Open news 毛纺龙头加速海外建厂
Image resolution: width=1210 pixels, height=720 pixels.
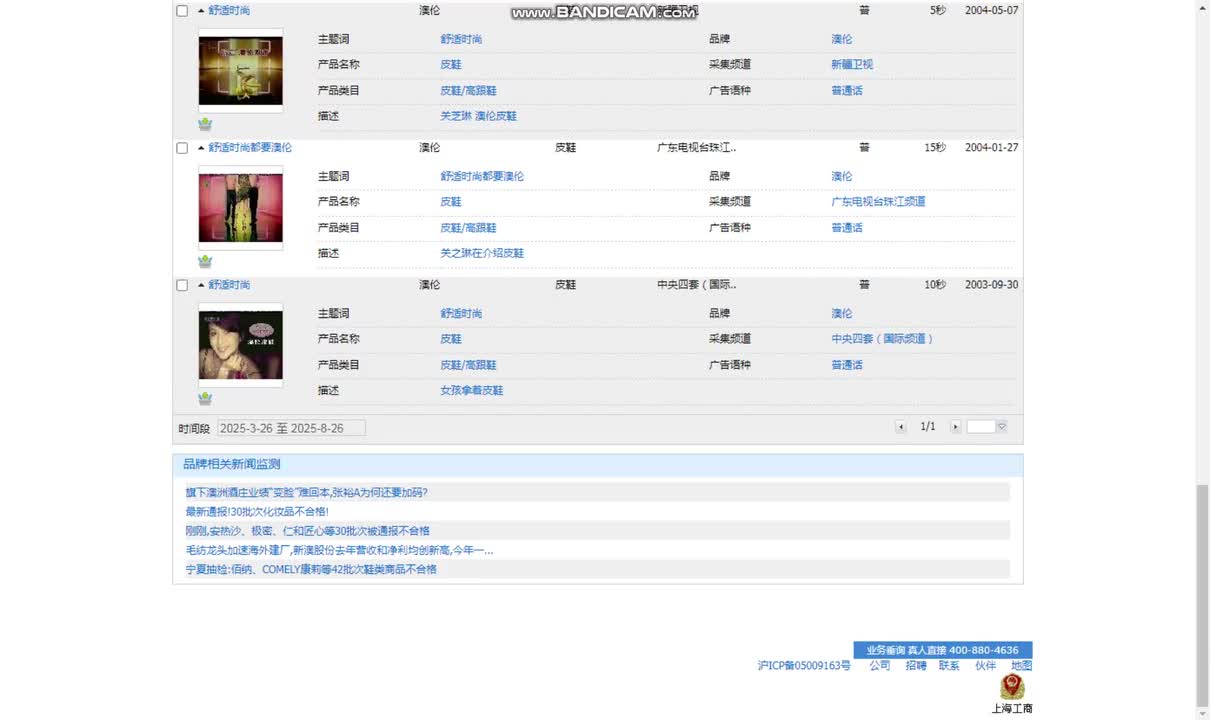tap(339, 550)
